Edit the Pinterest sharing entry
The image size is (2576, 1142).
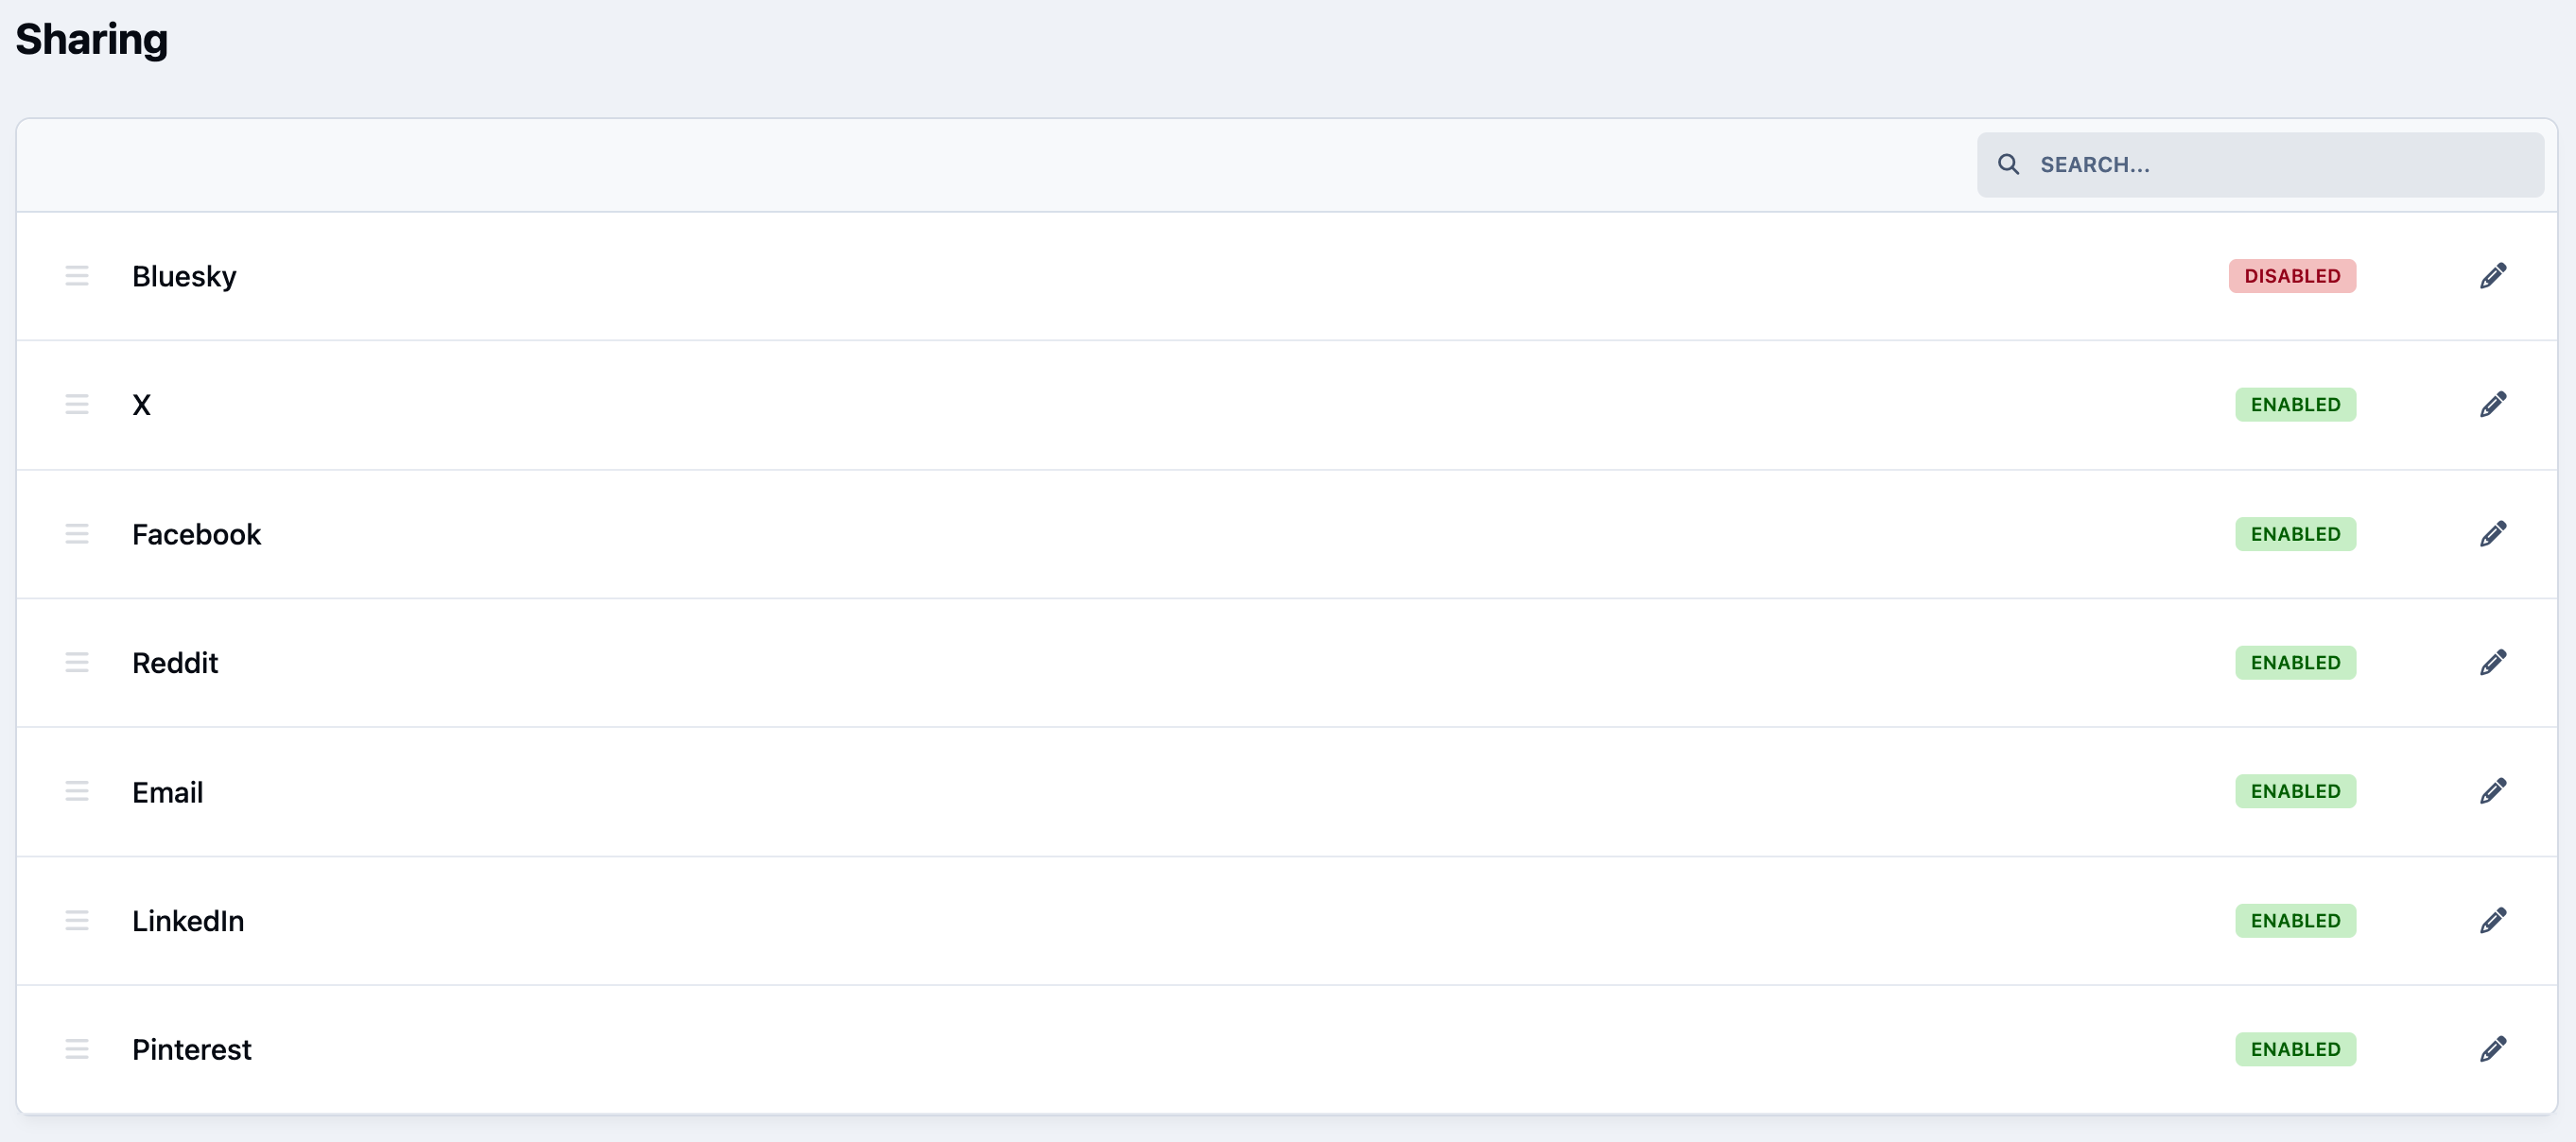point(2493,1050)
